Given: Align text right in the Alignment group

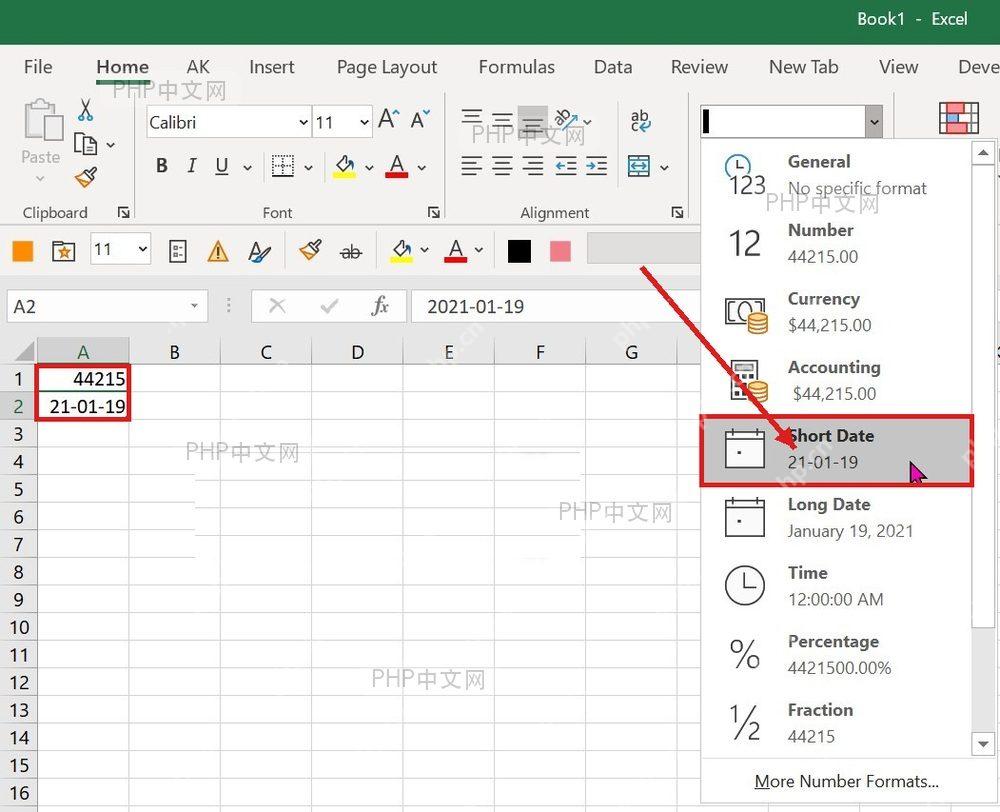Looking at the screenshot, I should point(533,166).
